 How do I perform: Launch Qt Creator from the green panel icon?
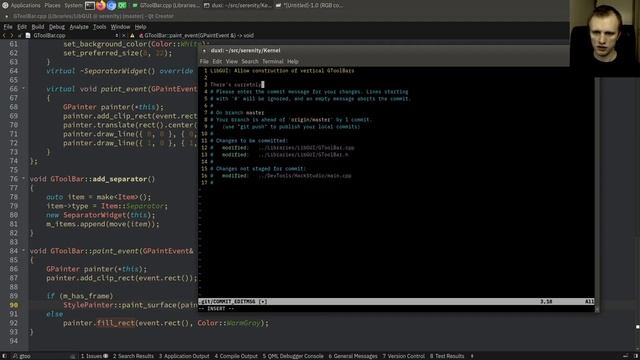(122, 5)
